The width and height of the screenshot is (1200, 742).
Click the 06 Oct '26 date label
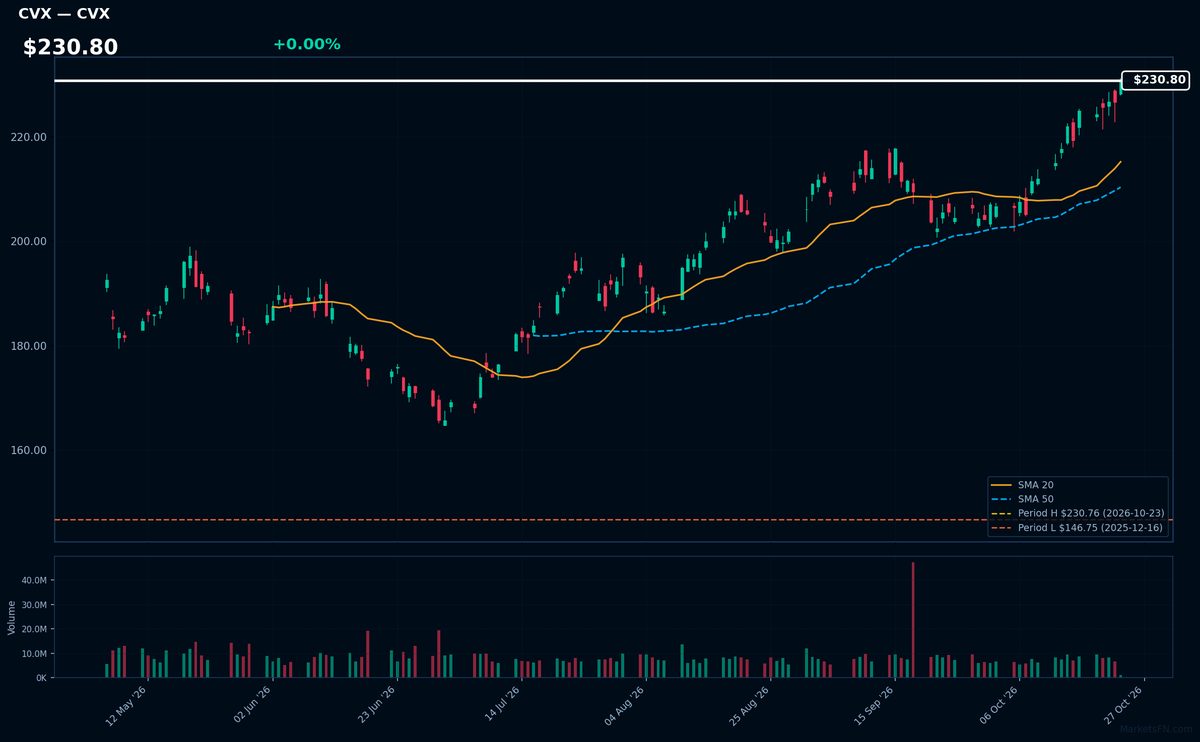[1001, 704]
